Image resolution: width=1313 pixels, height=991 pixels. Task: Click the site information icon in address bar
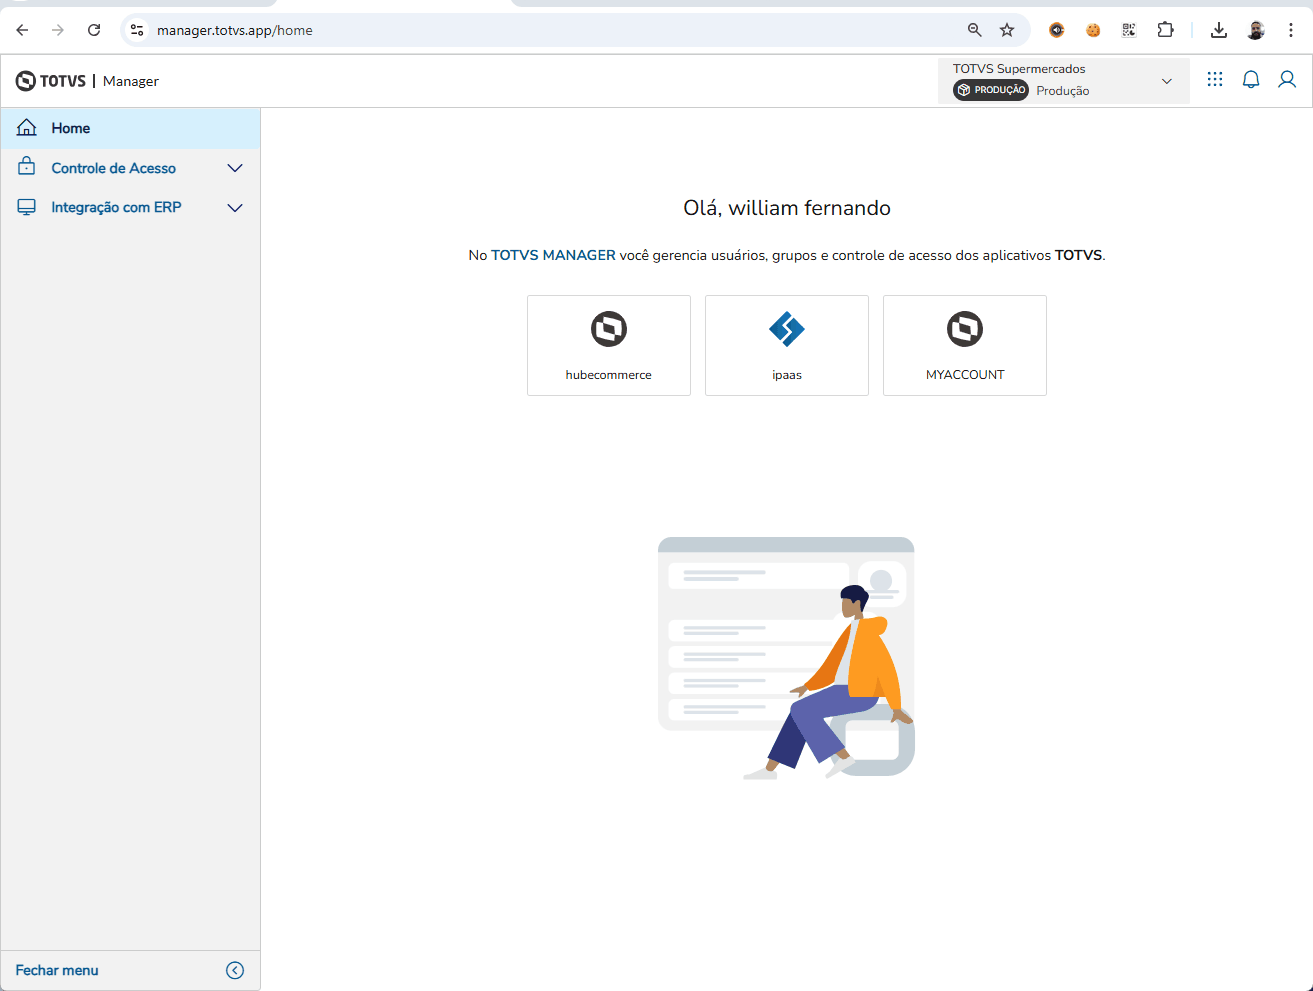coord(138,30)
